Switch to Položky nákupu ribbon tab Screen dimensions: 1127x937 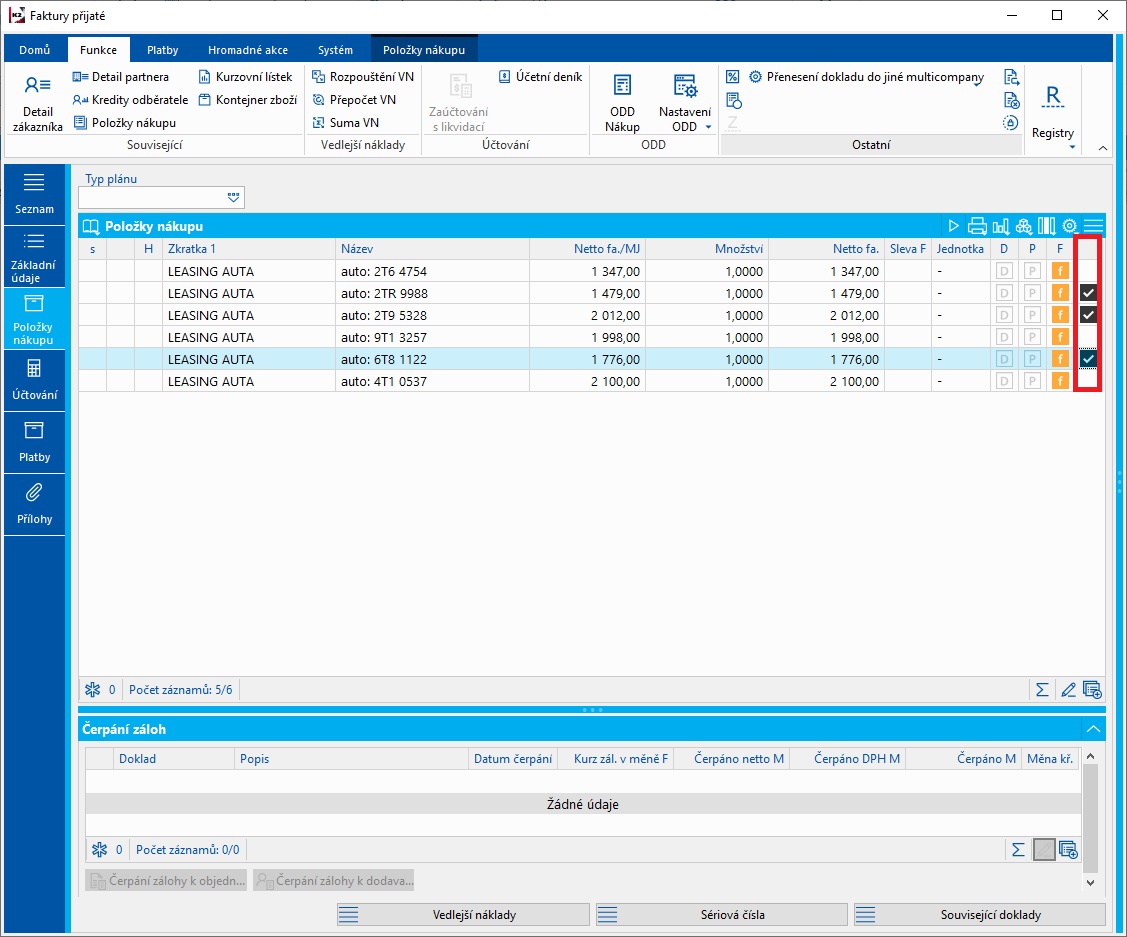click(x=424, y=50)
